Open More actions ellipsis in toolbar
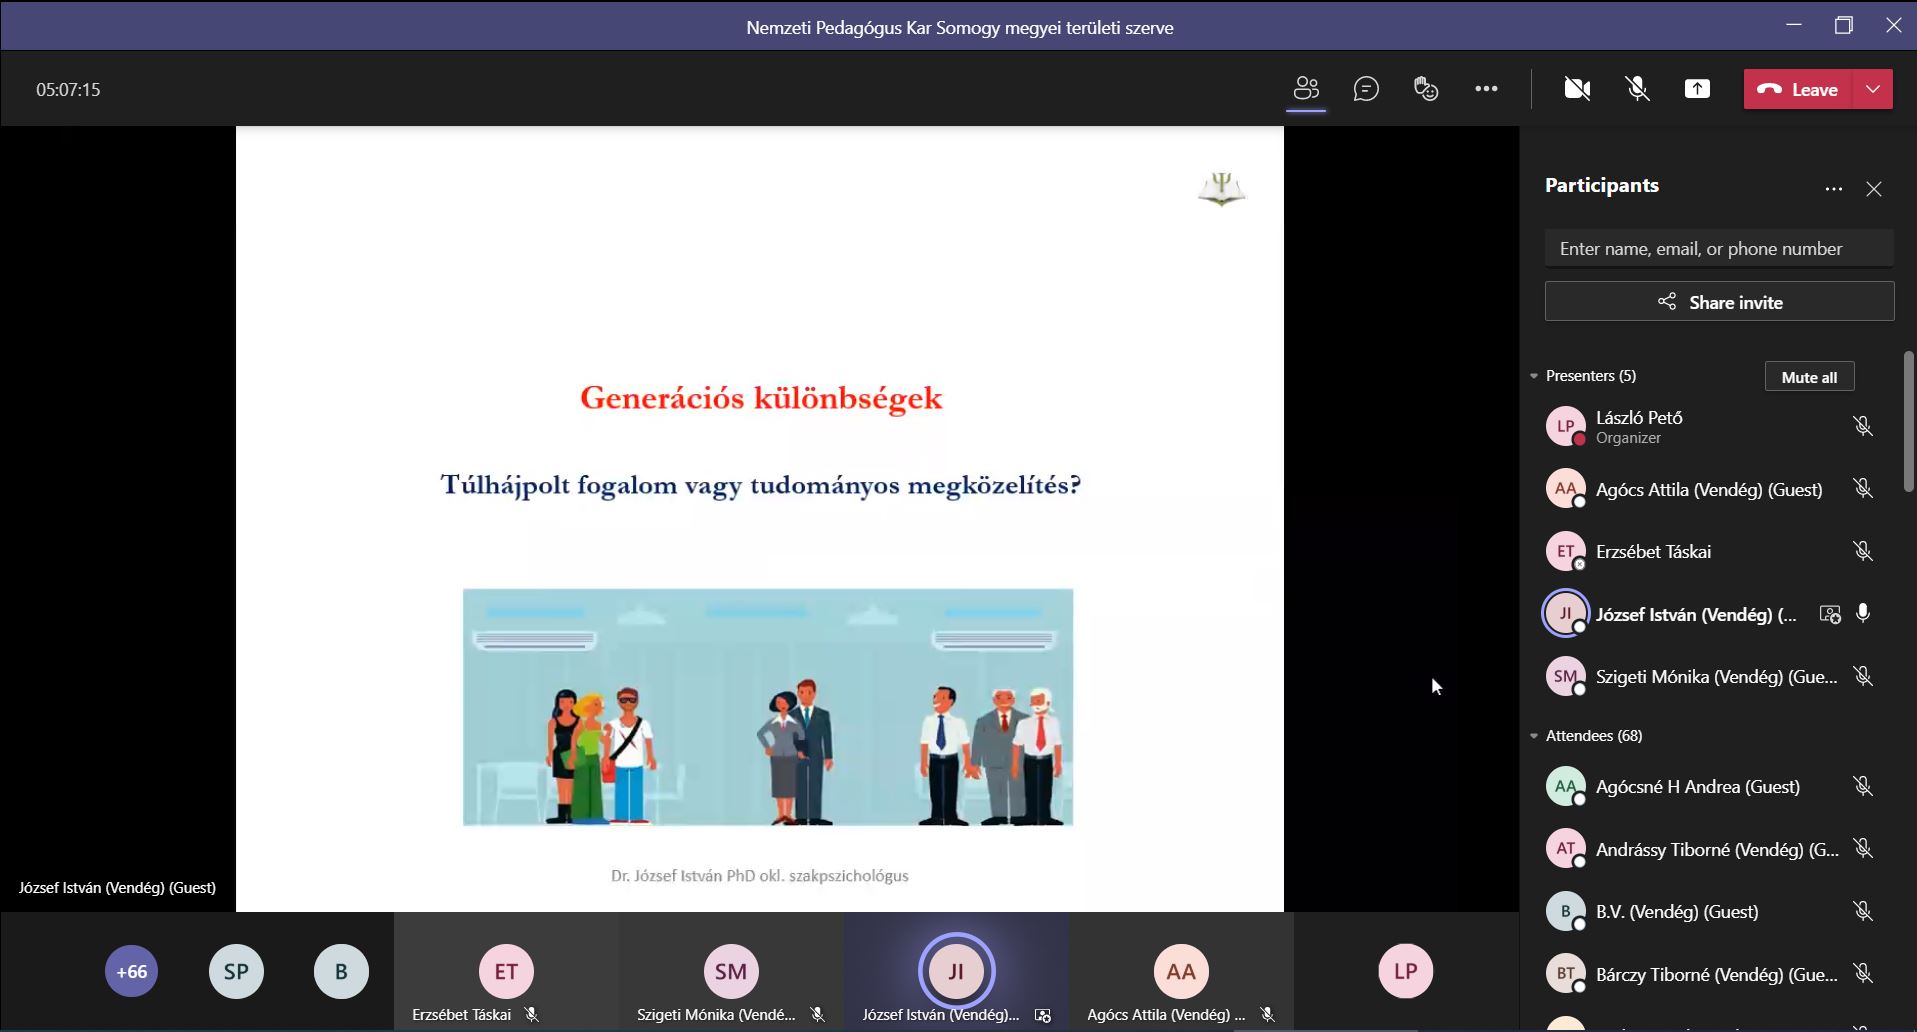The height and width of the screenshot is (1032, 1917). coord(1486,89)
